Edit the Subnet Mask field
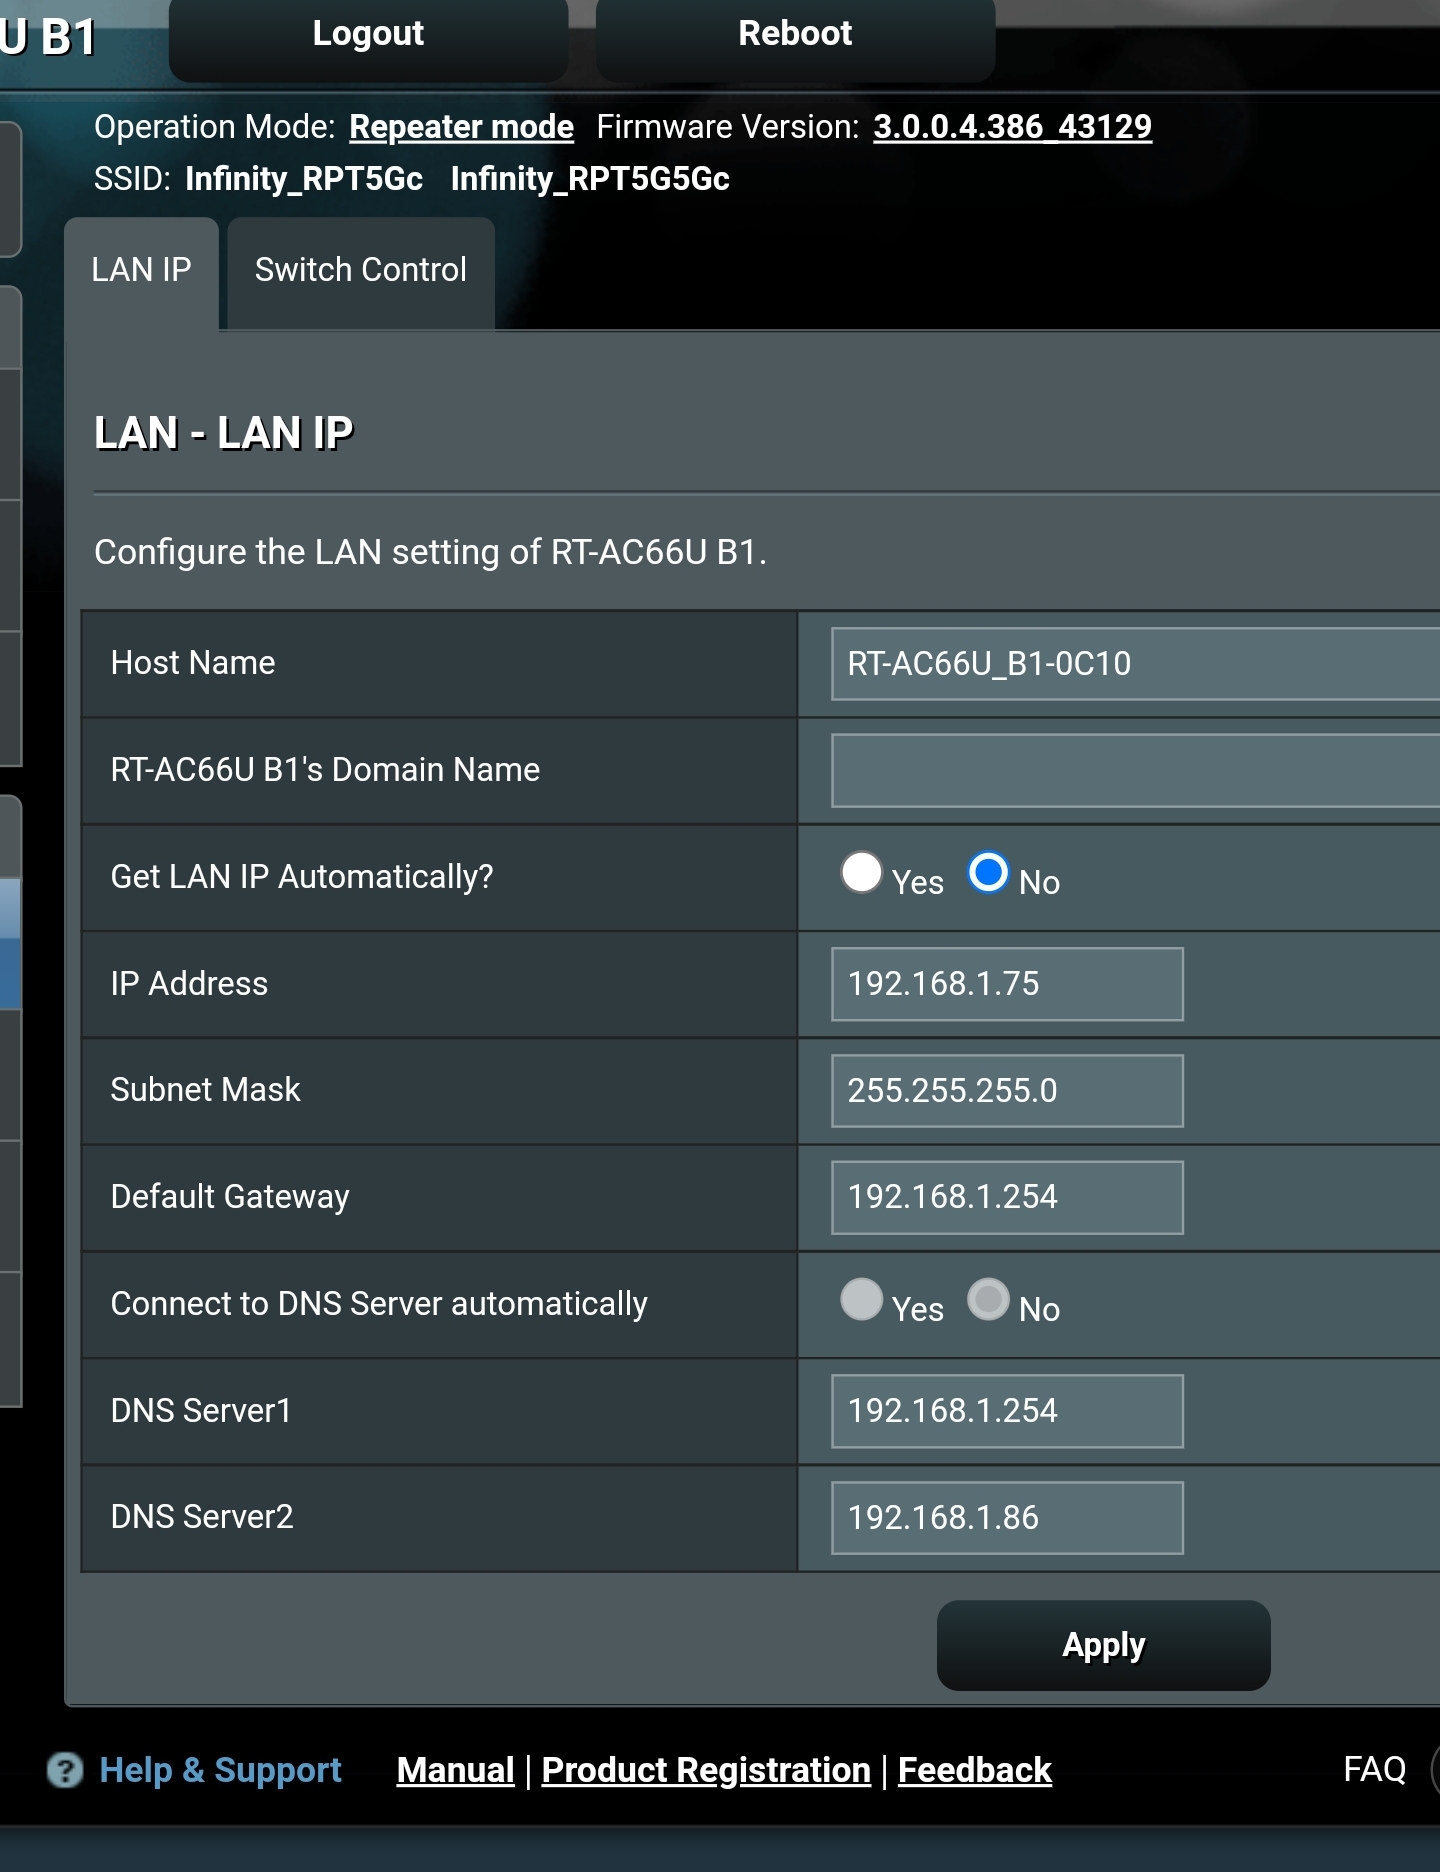Image resolution: width=1440 pixels, height=1872 pixels. click(1007, 1091)
